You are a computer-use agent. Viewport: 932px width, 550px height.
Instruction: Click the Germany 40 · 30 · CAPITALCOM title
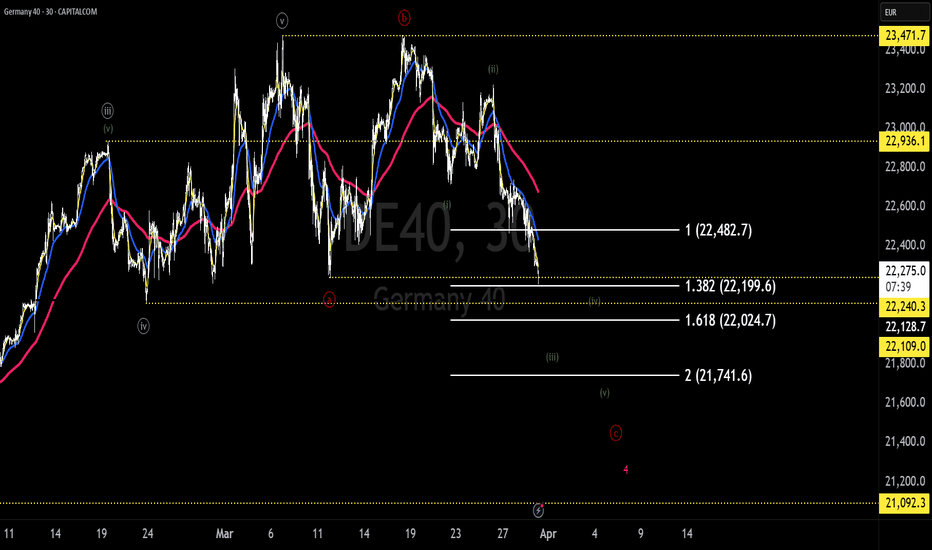click(x=51, y=12)
